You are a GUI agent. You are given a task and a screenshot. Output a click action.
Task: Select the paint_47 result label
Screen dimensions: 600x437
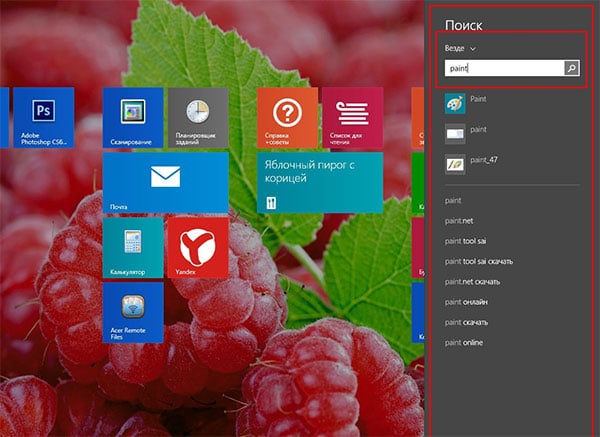[484, 160]
